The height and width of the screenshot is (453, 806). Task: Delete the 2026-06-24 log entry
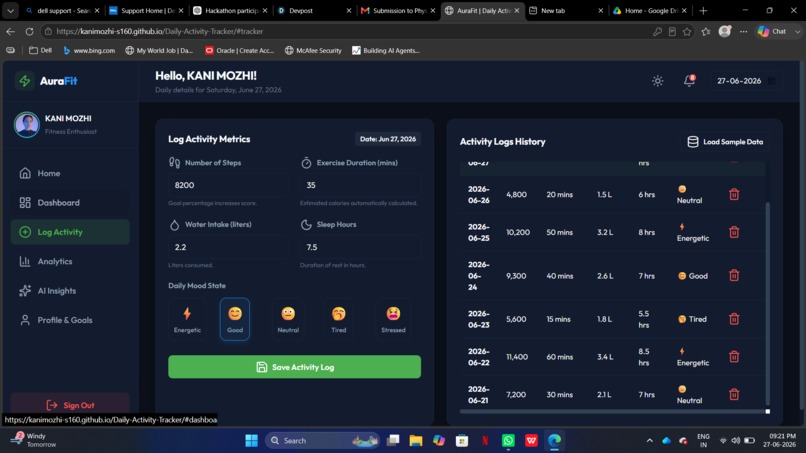pyautogui.click(x=734, y=276)
